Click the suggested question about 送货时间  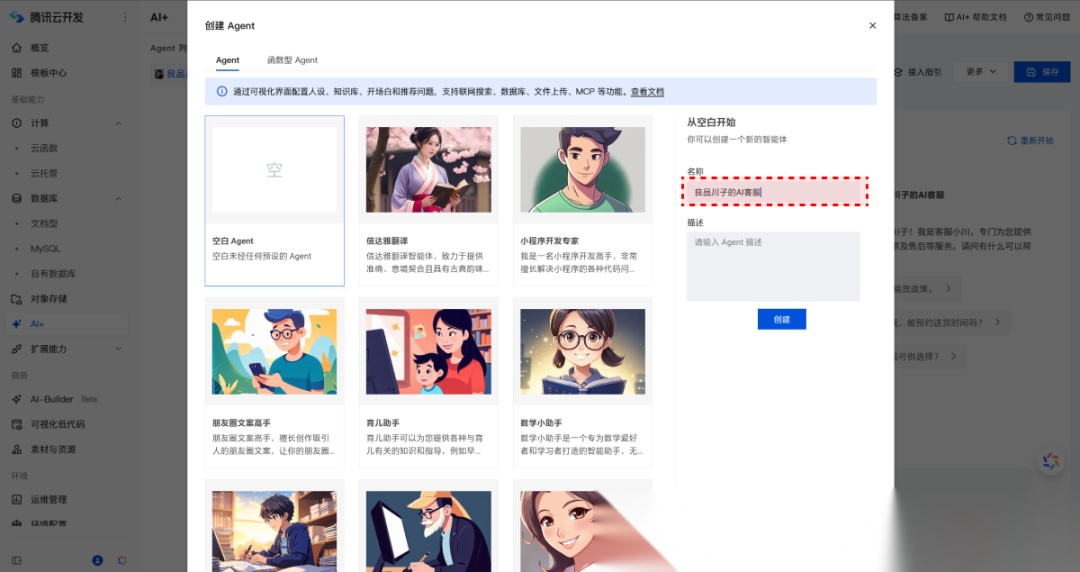[x=951, y=322]
